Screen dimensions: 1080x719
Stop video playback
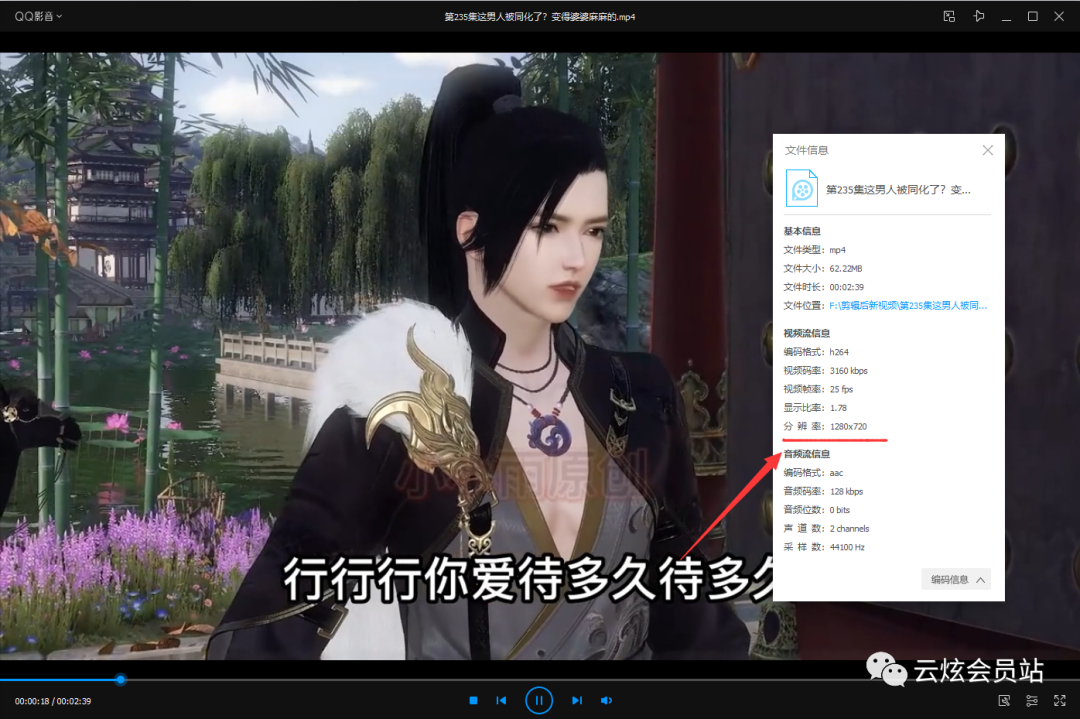pos(473,700)
